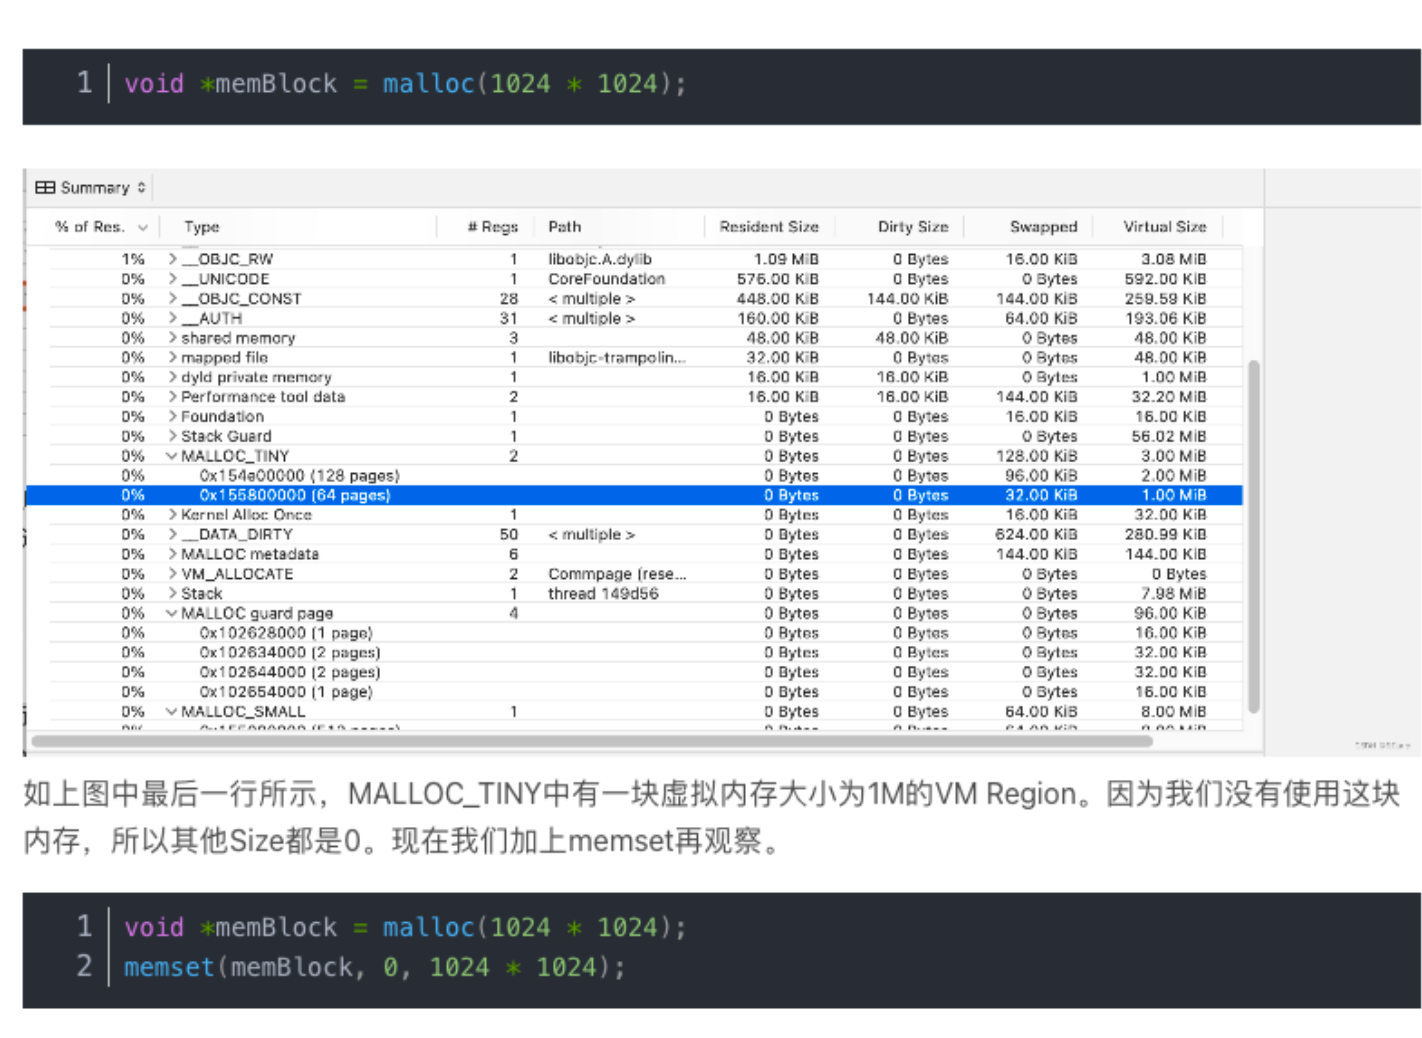This screenshot has width=1422, height=1038.
Task: Click the 624.00 KiB swapped value
Action: click(x=1036, y=535)
